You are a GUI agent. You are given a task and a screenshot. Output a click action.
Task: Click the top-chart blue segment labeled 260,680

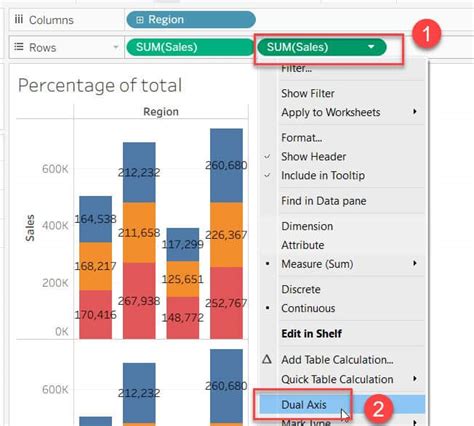pyautogui.click(x=226, y=165)
